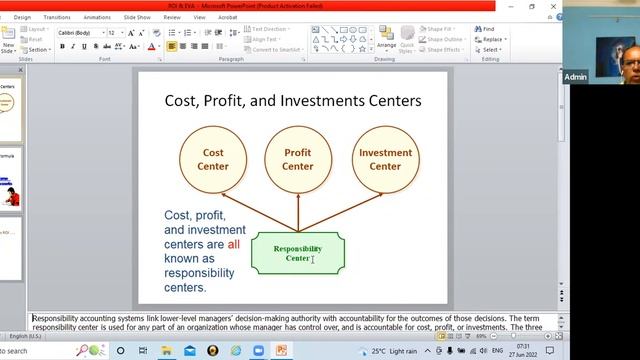Enable align text right
This screenshot has height=360, width=640.
(194, 47)
